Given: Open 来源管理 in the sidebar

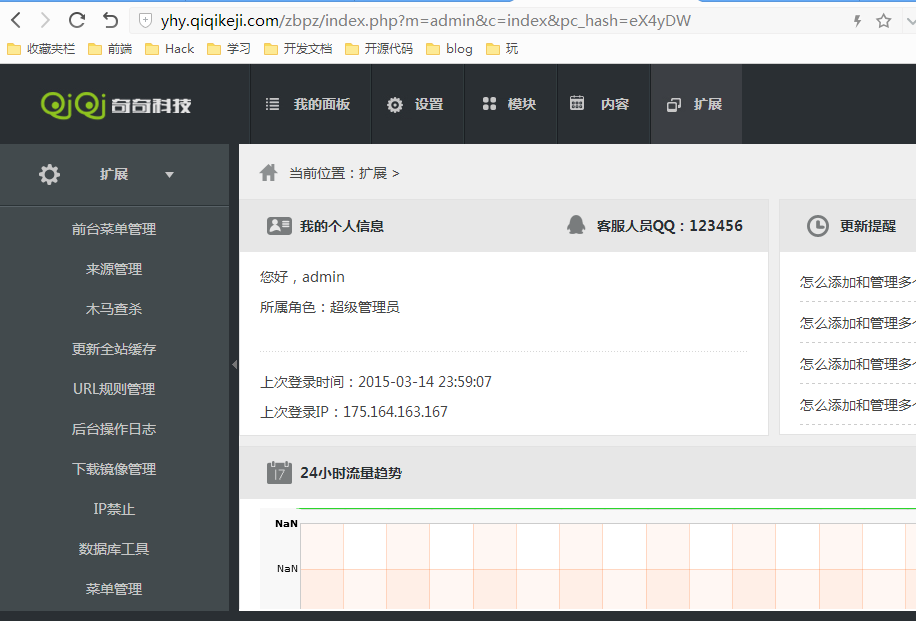Looking at the screenshot, I should [x=114, y=269].
